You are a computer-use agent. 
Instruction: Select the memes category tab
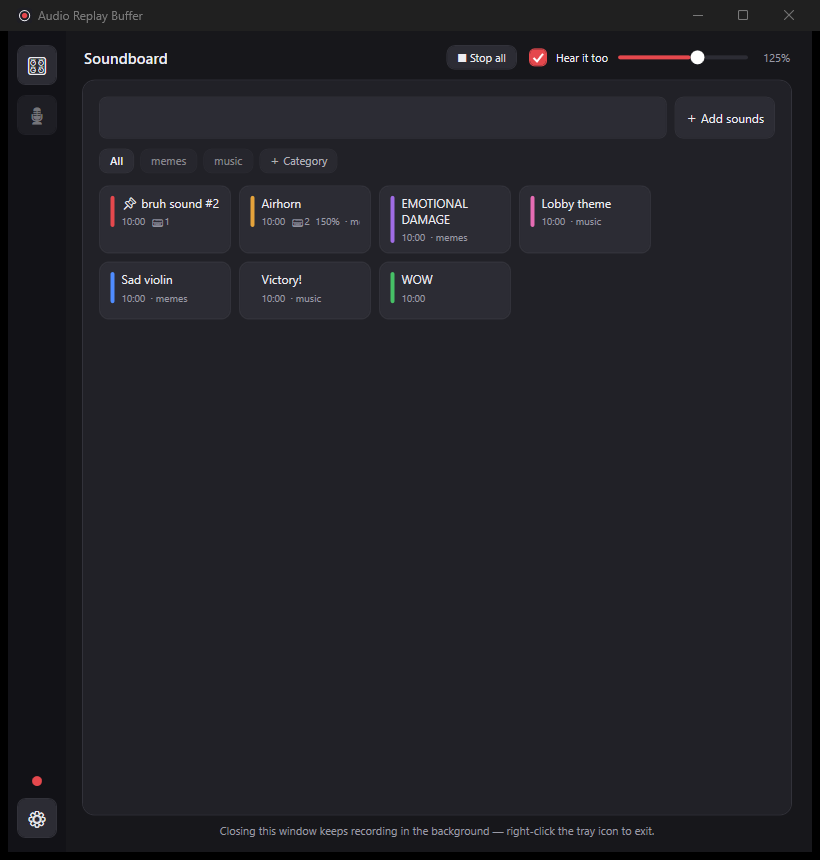[x=168, y=161]
